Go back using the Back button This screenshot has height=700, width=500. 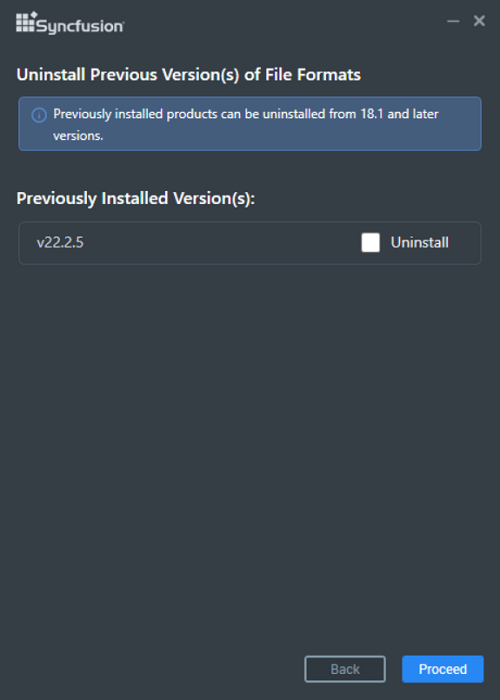345,669
